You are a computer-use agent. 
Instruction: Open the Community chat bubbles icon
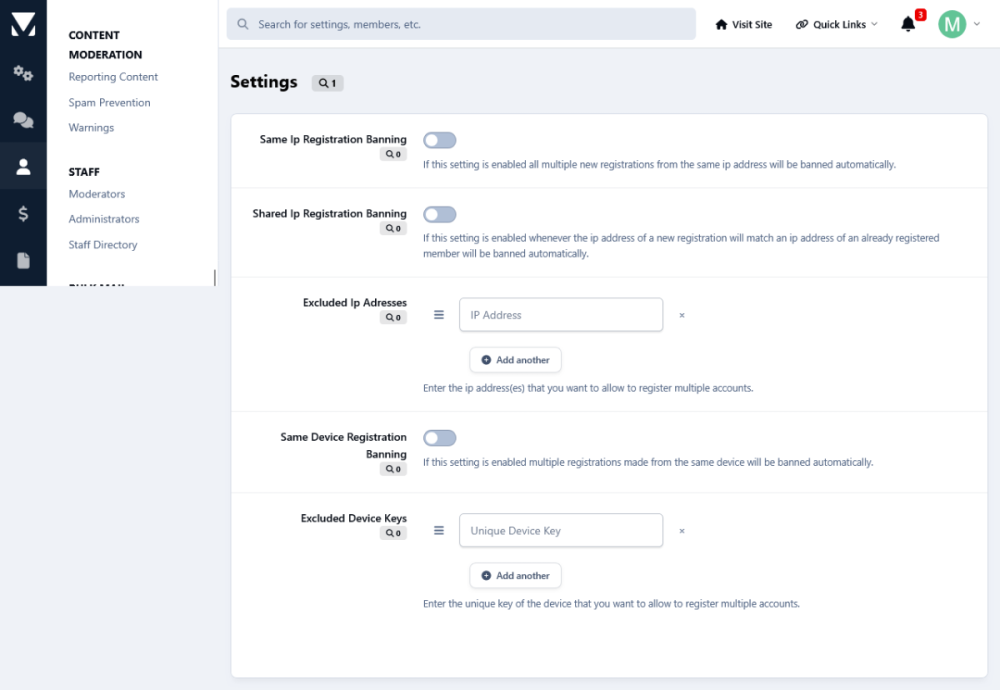point(23,120)
